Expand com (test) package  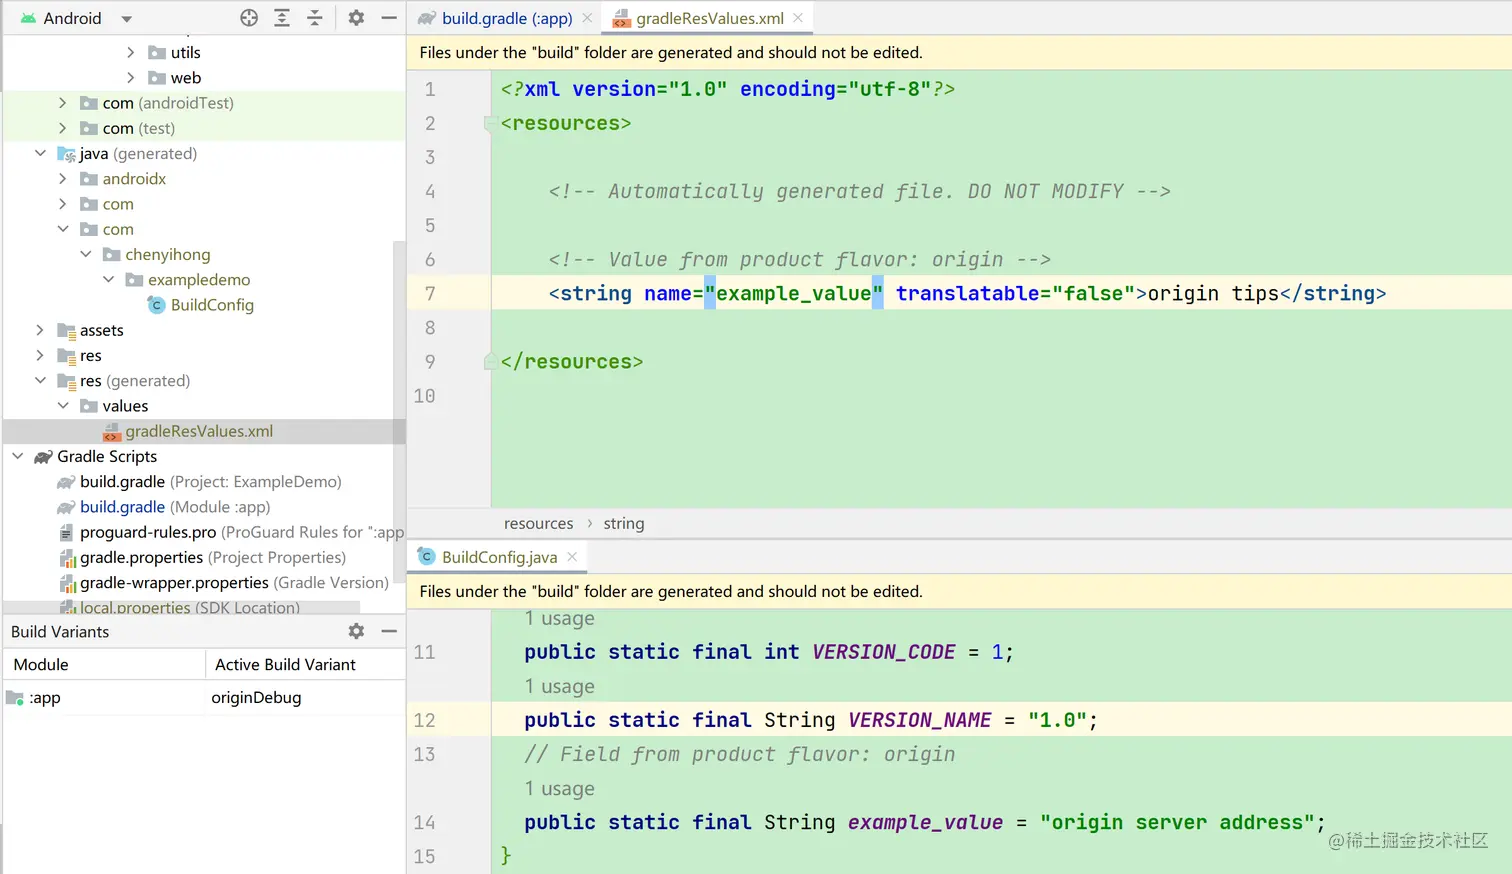pyautogui.click(x=62, y=128)
